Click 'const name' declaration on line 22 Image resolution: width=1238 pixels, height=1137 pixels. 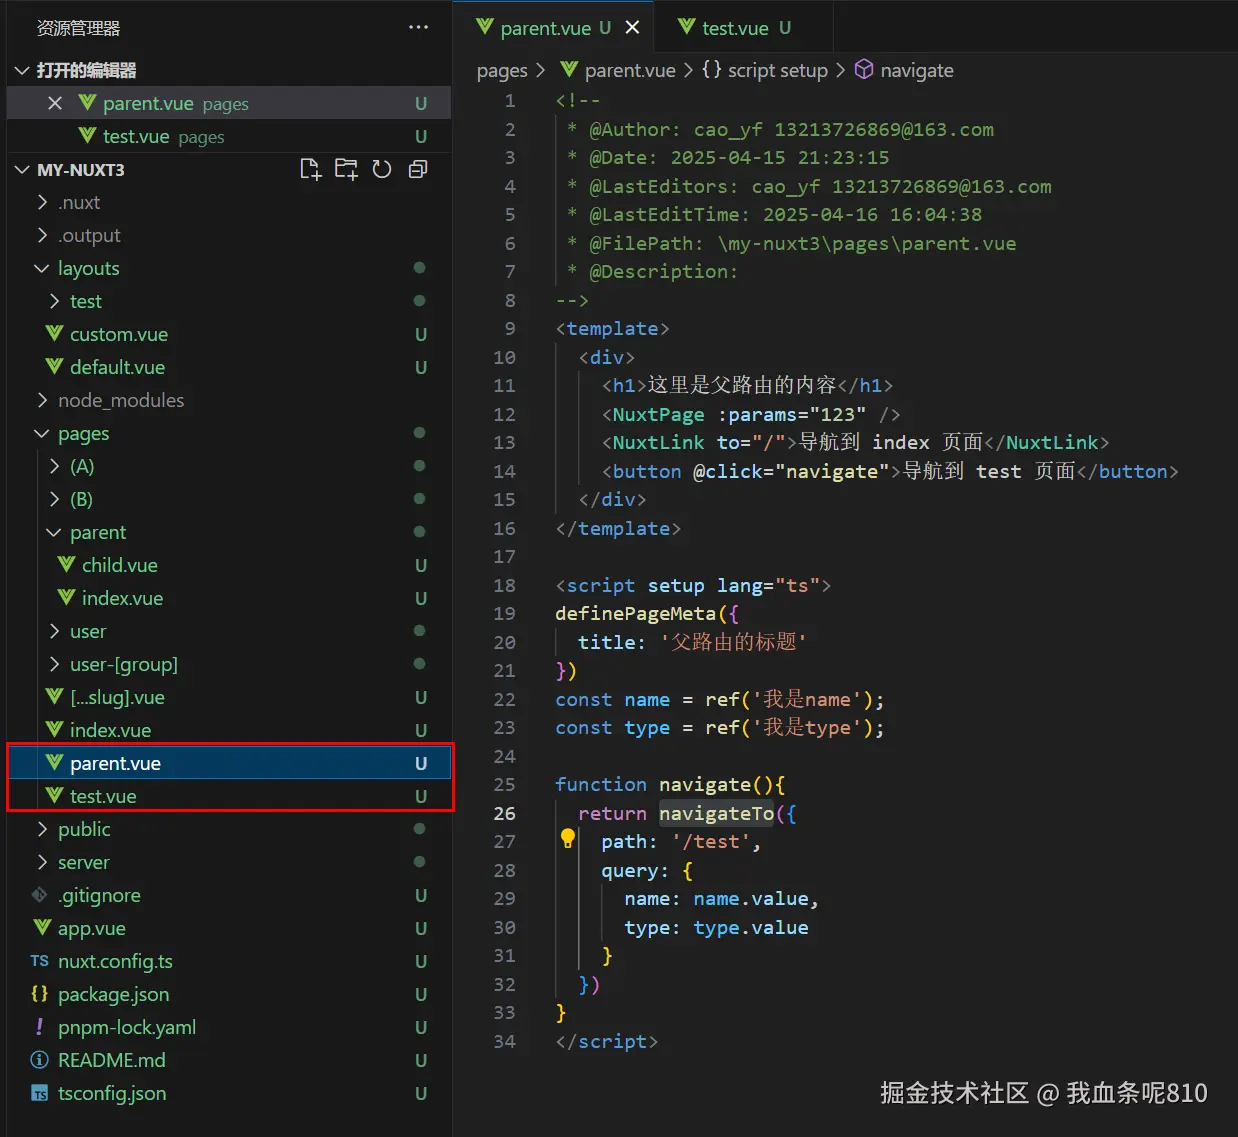[613, 699]
